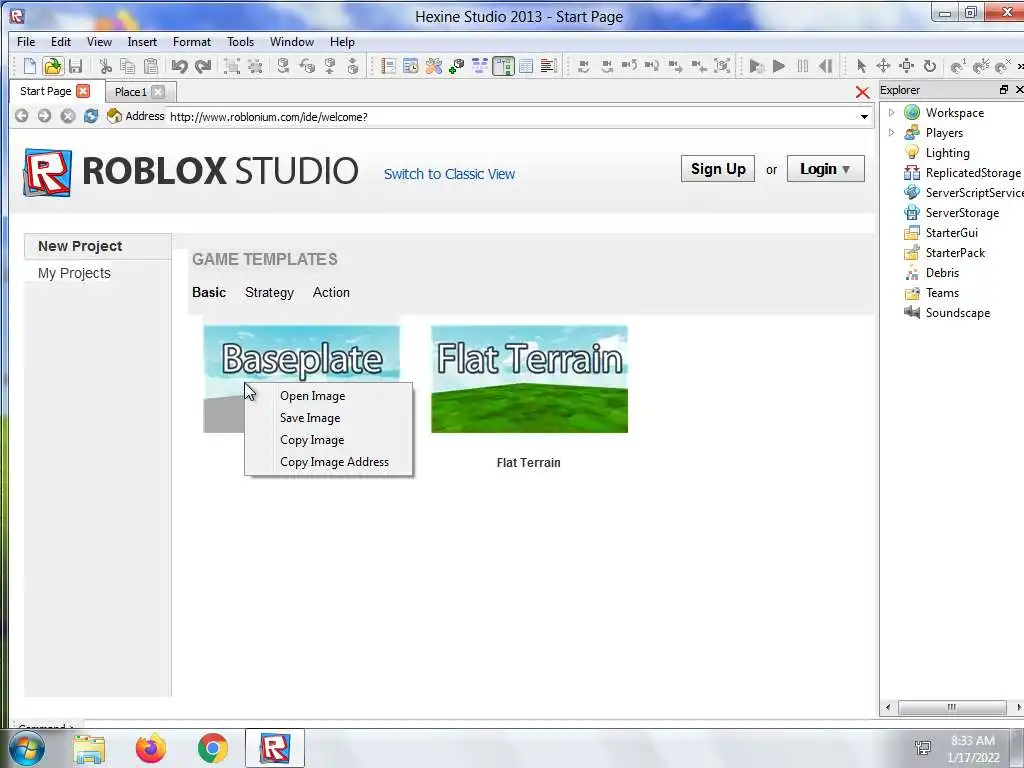Select Lighting in the Explorer
The image size is (1024, 768).
[948, 153]
